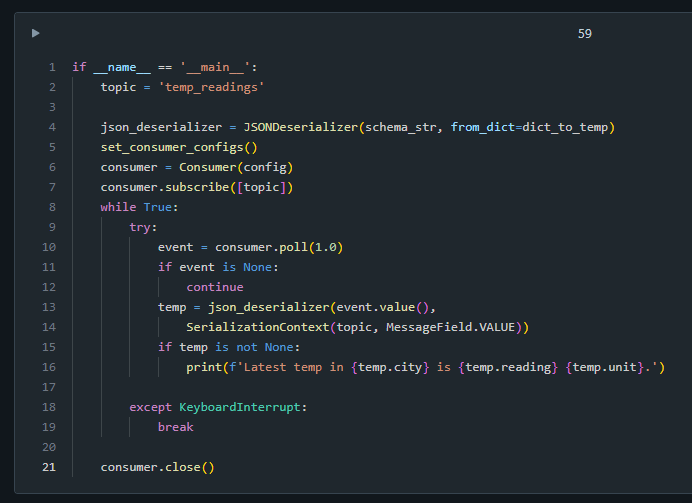Click the while True statement

pos(139,207)
